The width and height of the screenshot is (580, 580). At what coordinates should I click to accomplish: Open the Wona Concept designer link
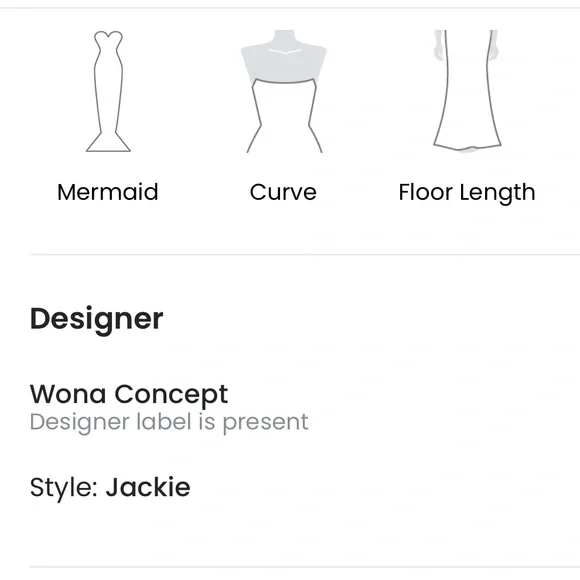pyautogui.click(x=129, y=394)
